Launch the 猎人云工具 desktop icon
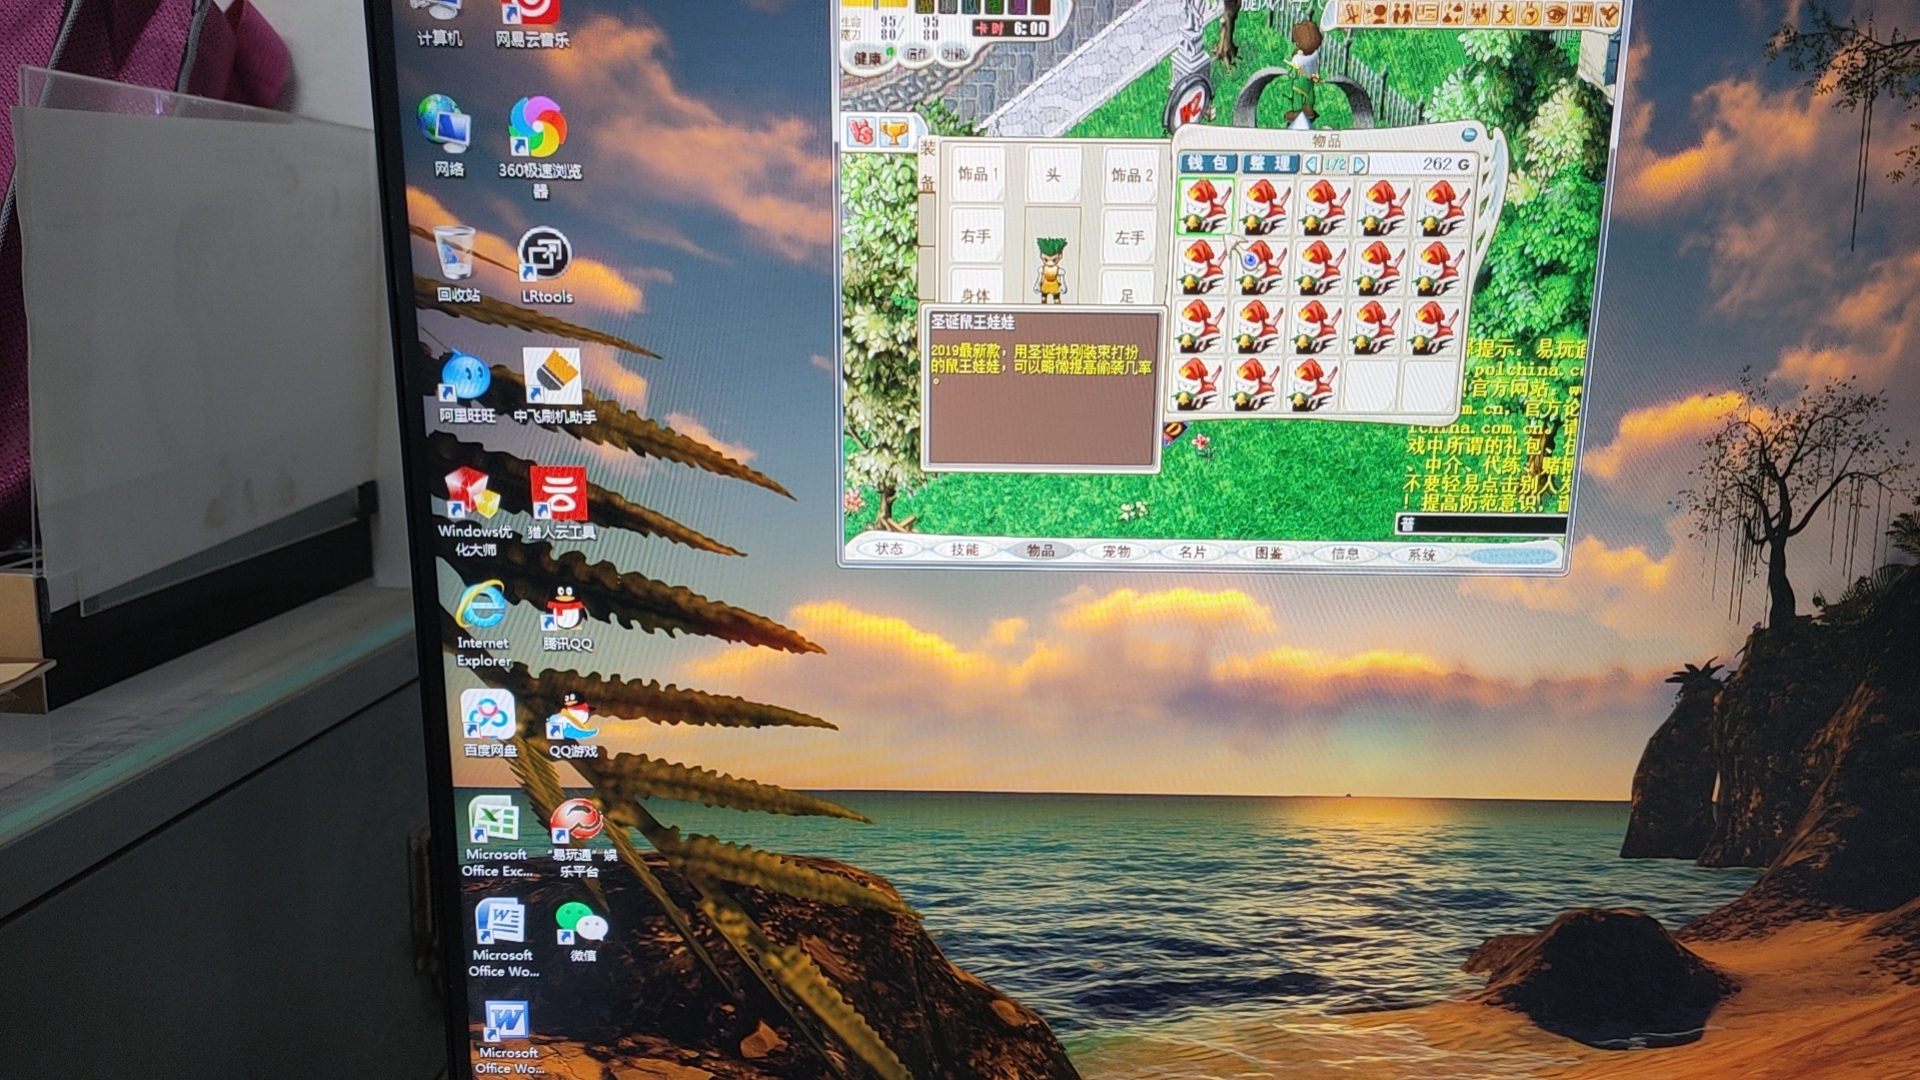 pos(560,503)
